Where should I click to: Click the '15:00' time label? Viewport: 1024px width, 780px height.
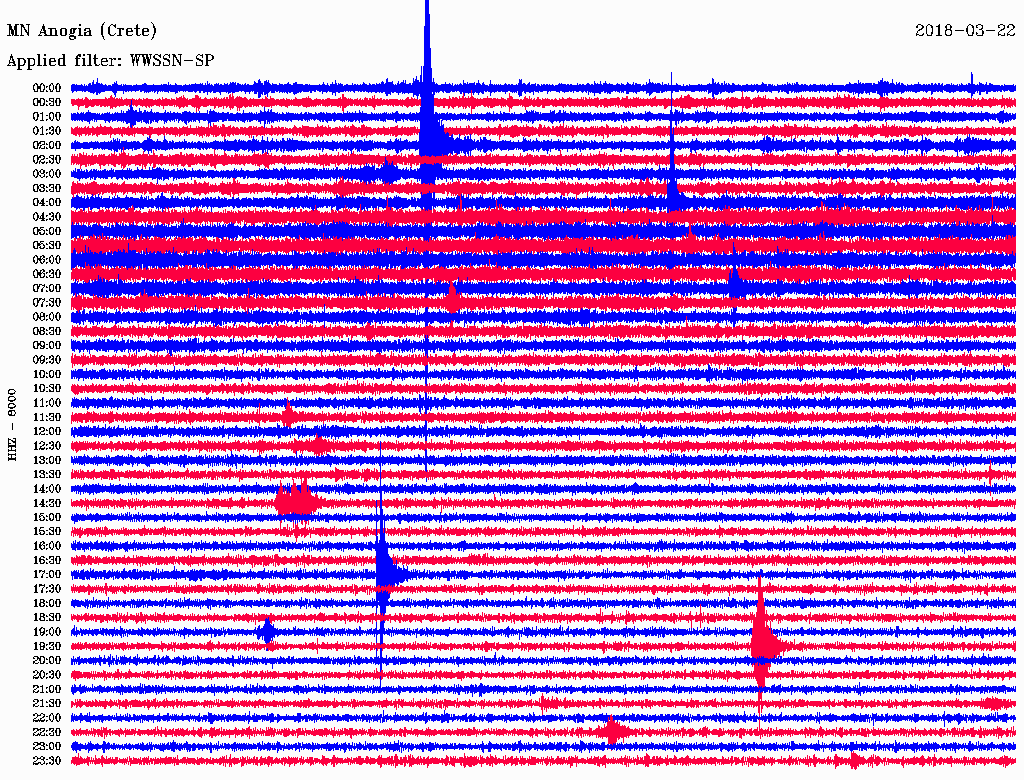point(46,517)
